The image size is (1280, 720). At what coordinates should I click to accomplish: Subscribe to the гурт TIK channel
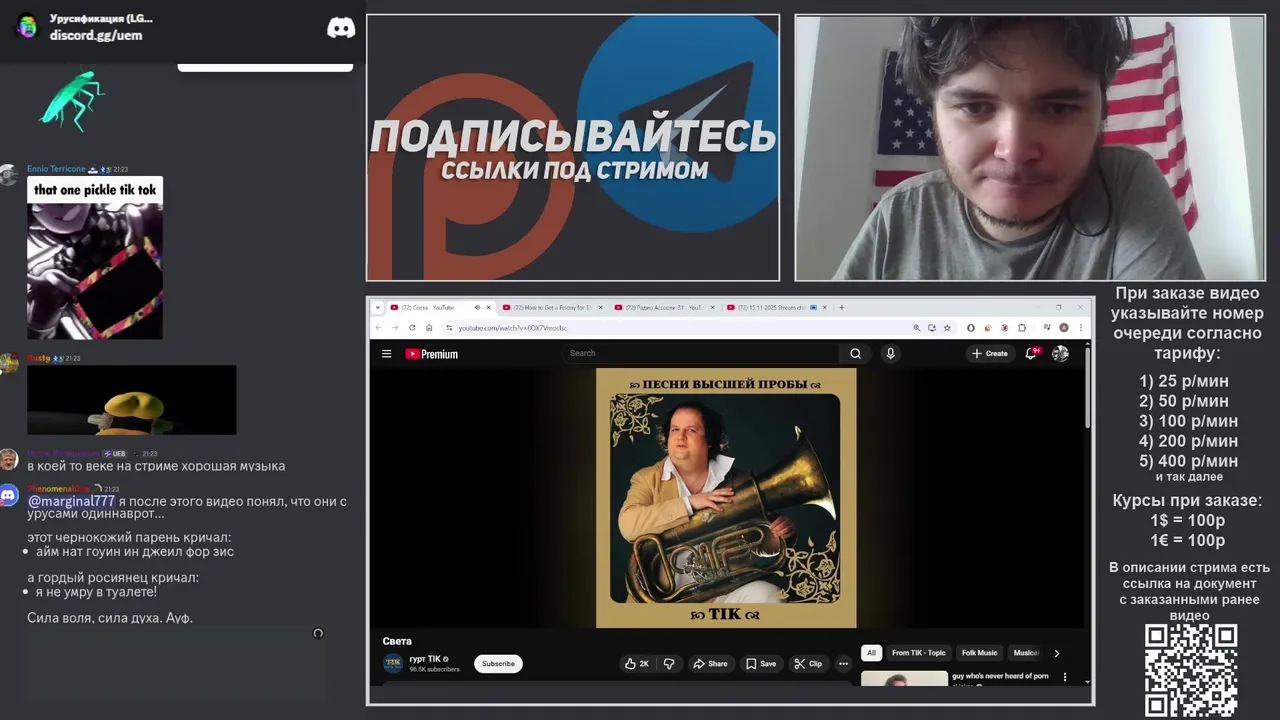498,663
